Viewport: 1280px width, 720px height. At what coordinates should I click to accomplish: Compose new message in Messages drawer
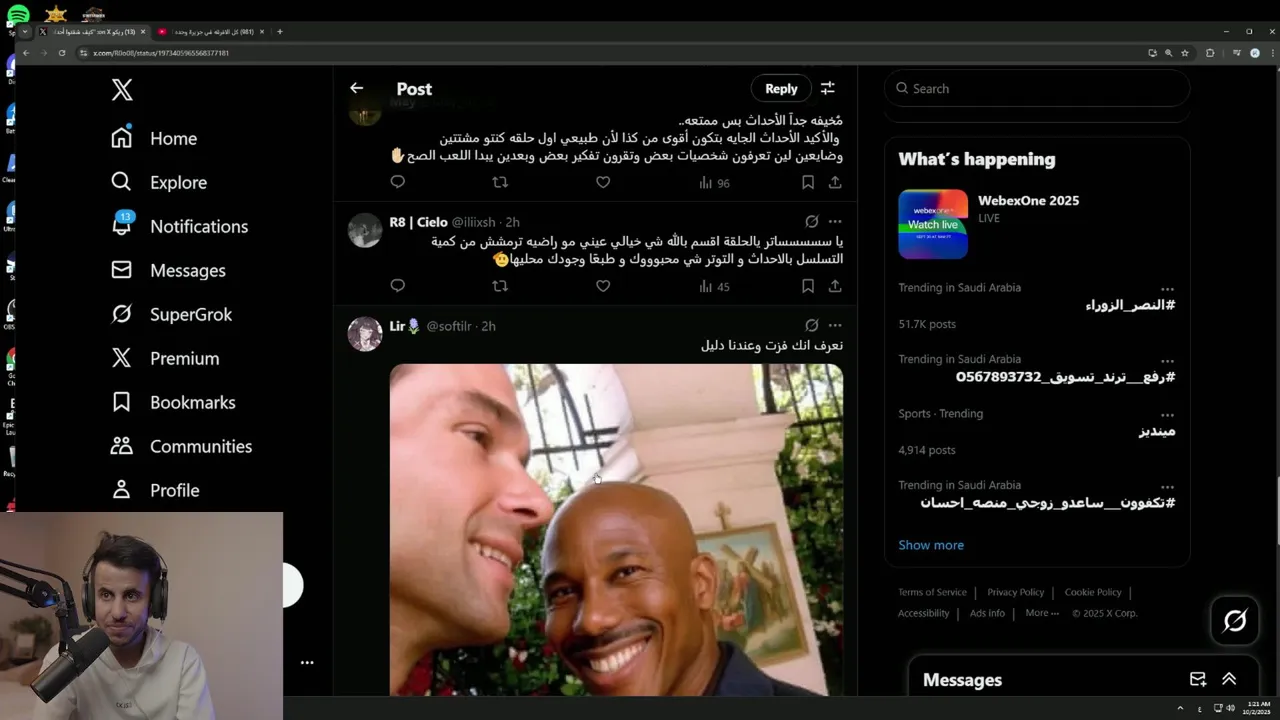click(x=1197, y=679)
